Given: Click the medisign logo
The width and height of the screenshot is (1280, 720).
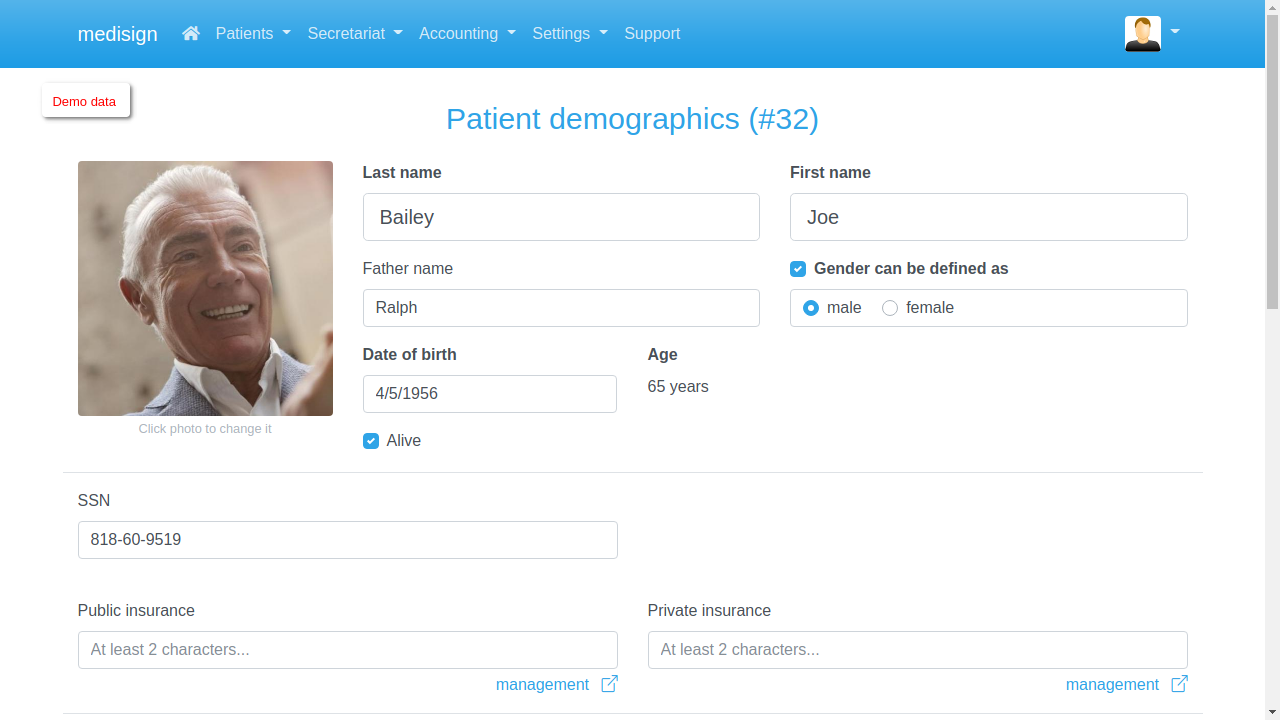Looking at the screenshot, I should pos(117,33).
